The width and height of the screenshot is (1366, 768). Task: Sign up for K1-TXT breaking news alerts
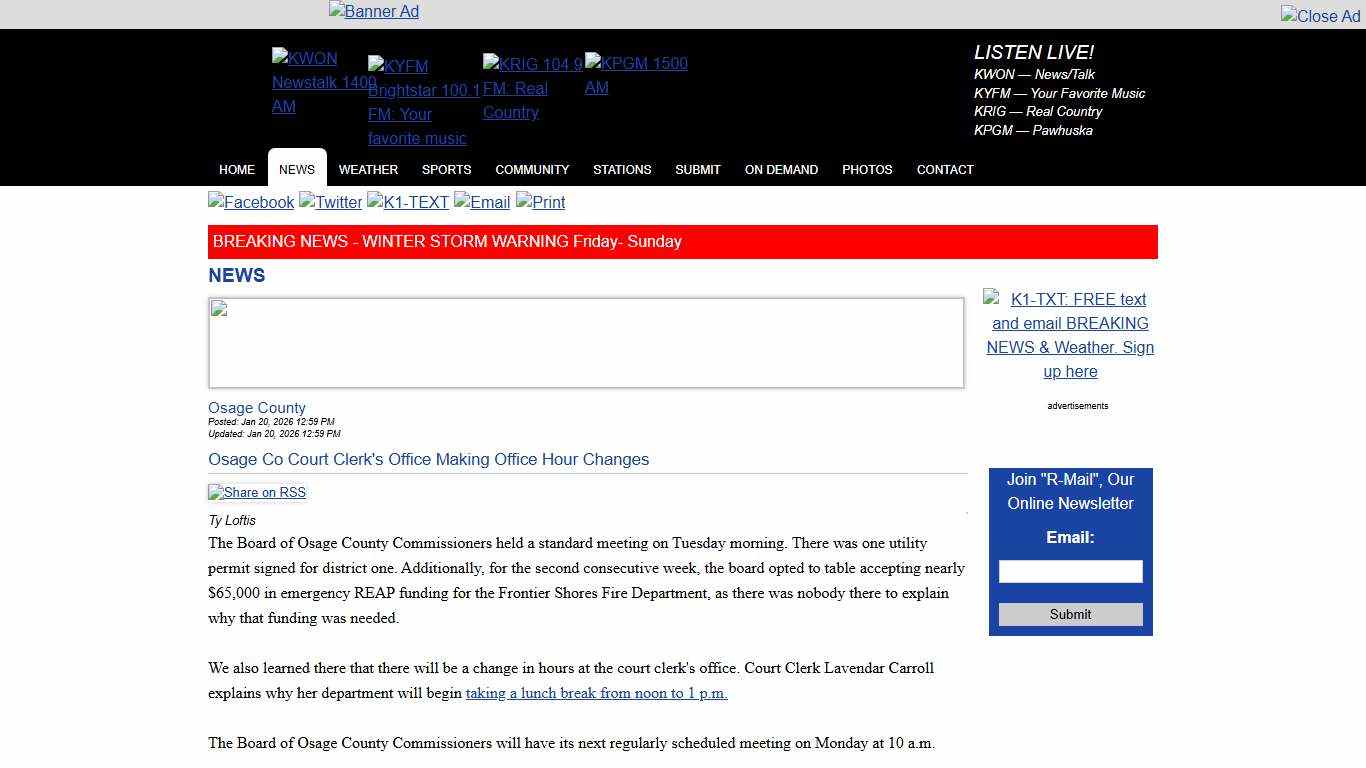coord(1070,335)
